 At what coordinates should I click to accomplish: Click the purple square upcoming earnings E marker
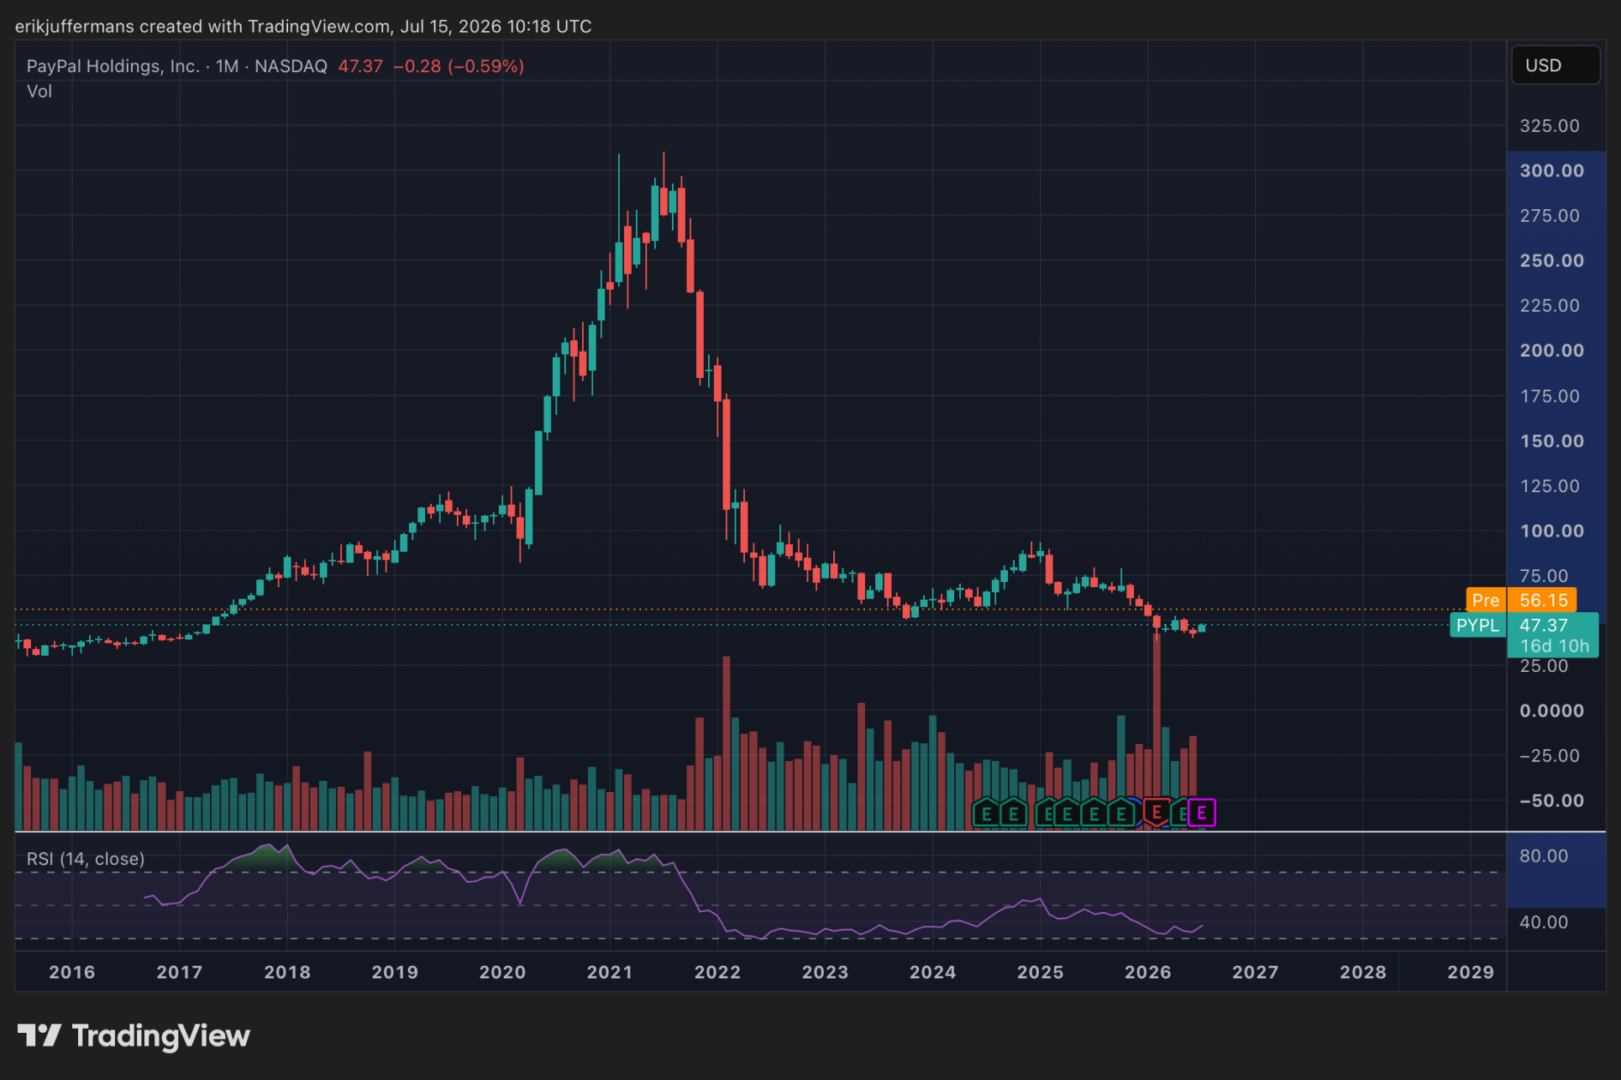(1202, 813)
